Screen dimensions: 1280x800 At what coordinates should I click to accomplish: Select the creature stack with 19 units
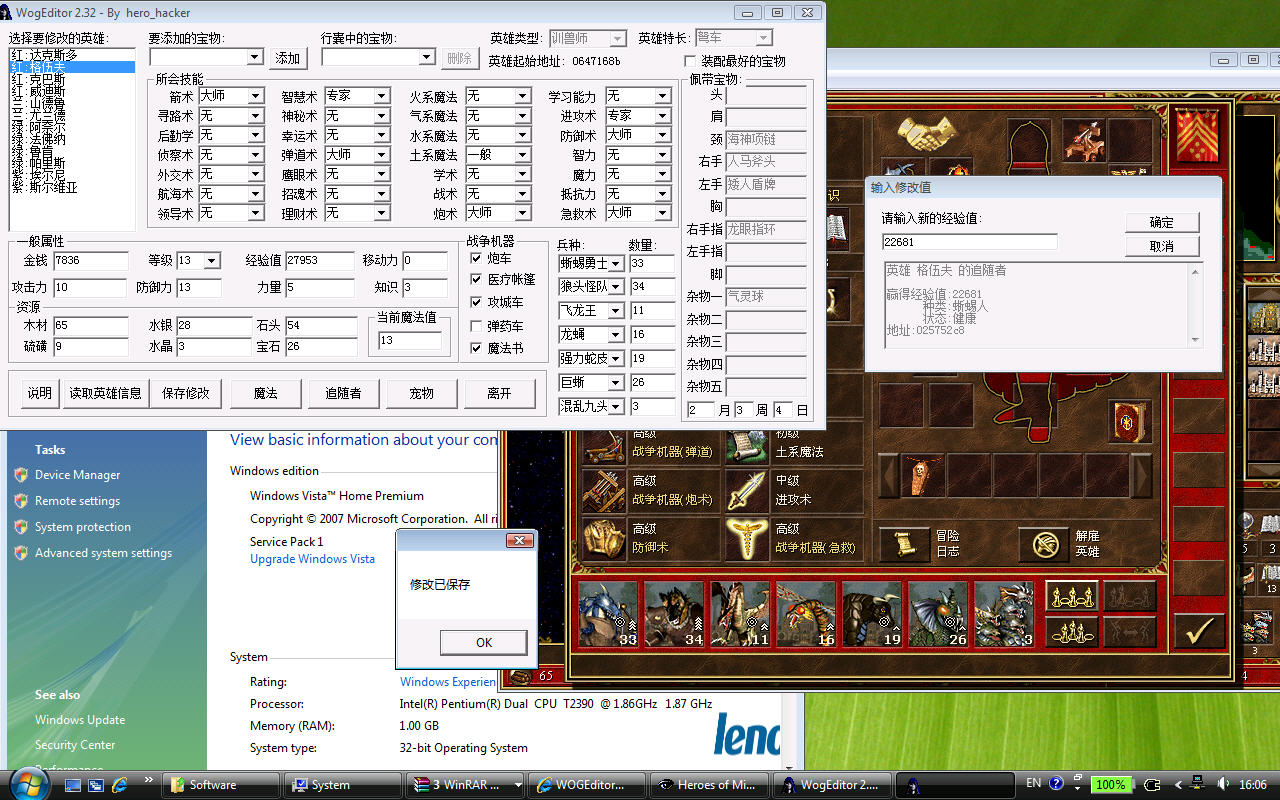coord(872,614)
